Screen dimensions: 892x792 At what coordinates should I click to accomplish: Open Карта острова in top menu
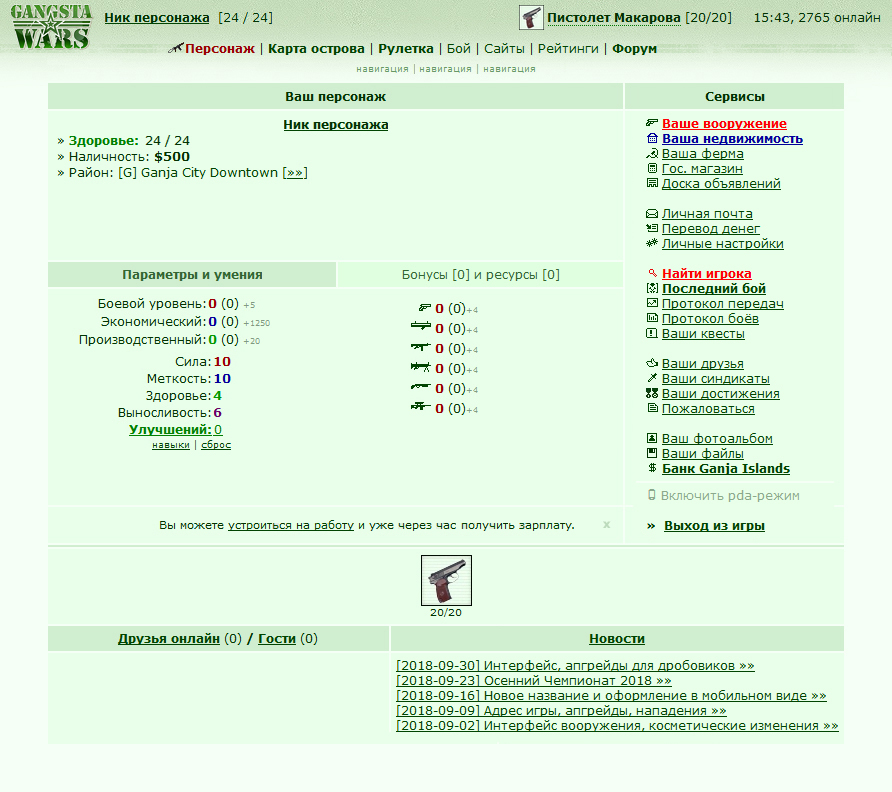(x=317, y=48)
